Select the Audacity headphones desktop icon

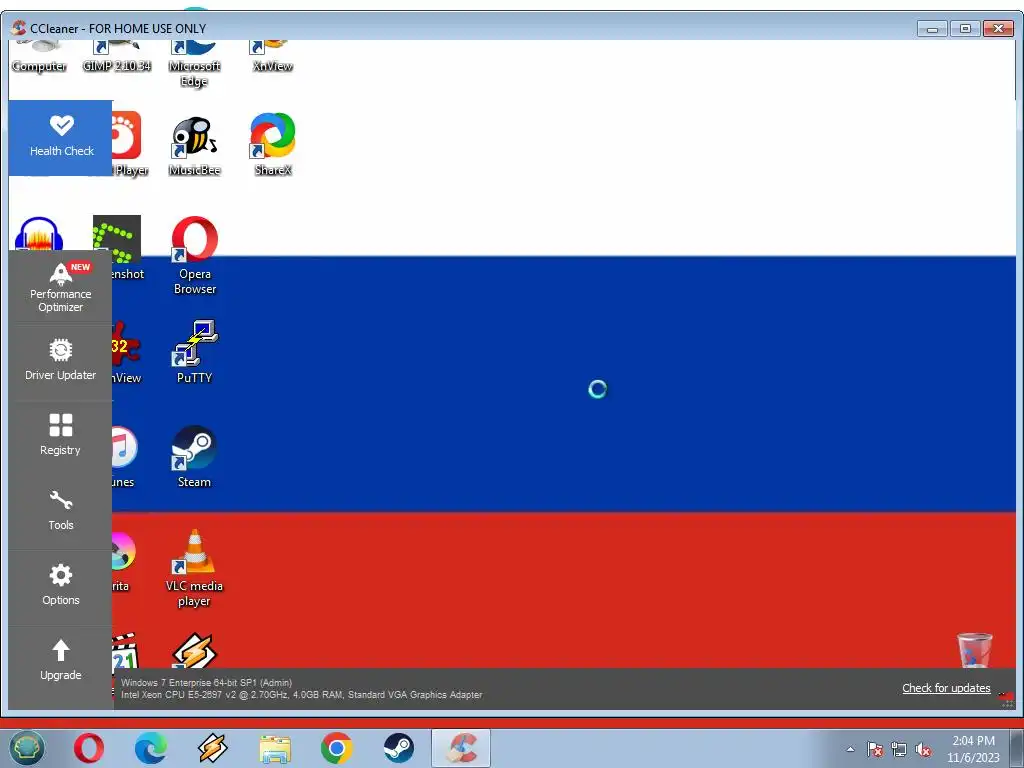(39, 234)
